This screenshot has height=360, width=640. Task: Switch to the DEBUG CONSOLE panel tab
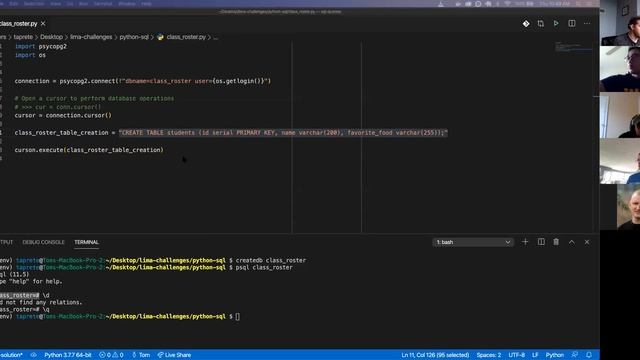pos(43,242)
